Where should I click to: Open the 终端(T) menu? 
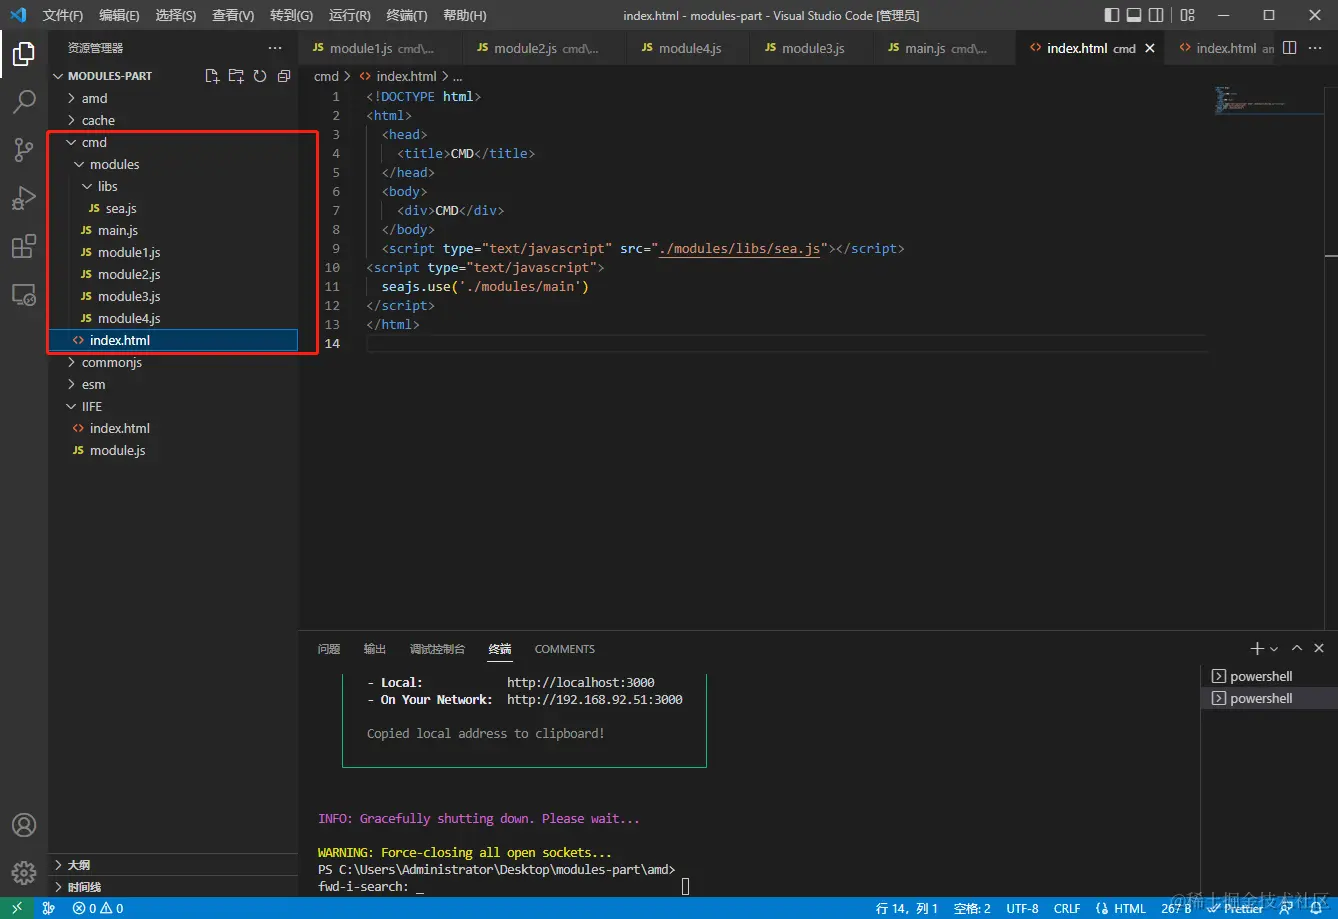coord(406,15)
